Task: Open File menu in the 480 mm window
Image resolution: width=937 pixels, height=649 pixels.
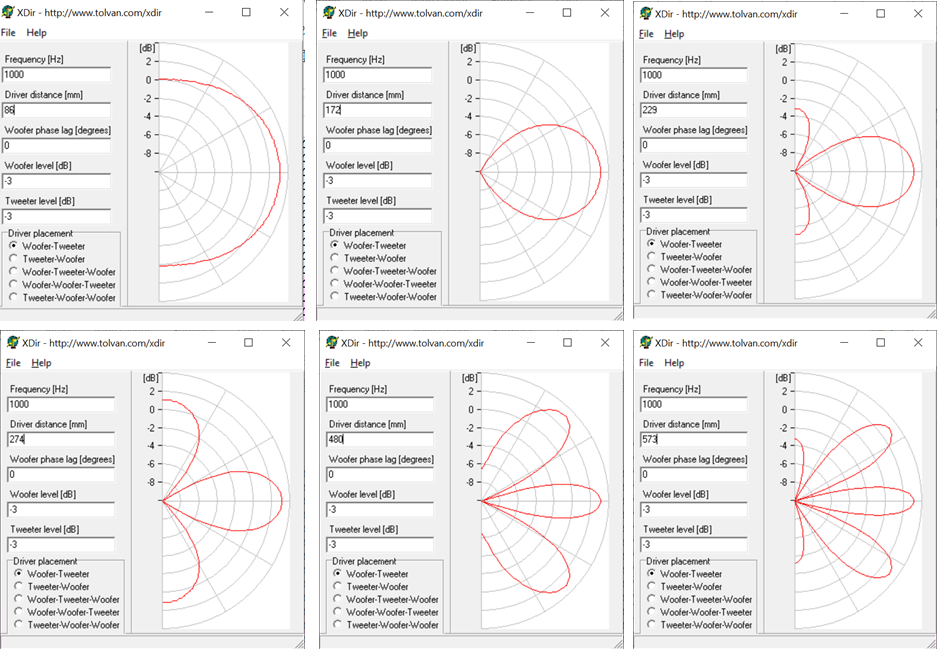Action: click(x=332, y=363)
